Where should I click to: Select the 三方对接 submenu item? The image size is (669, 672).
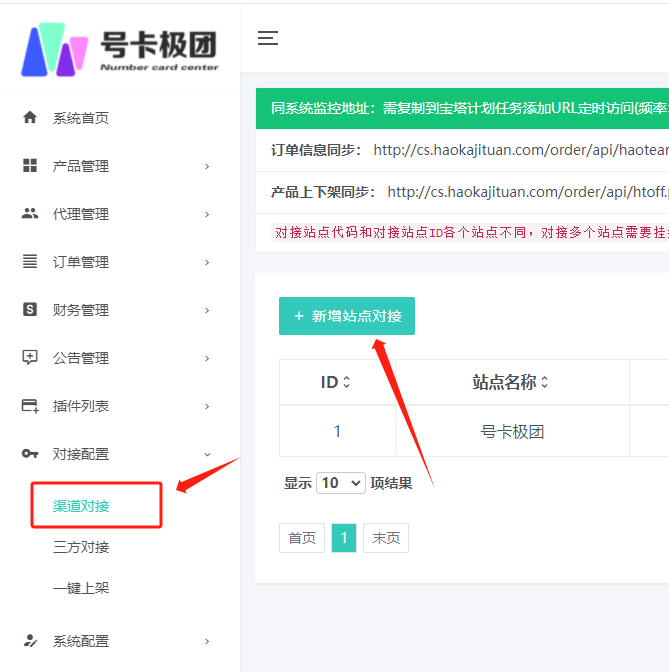(81, 547)
